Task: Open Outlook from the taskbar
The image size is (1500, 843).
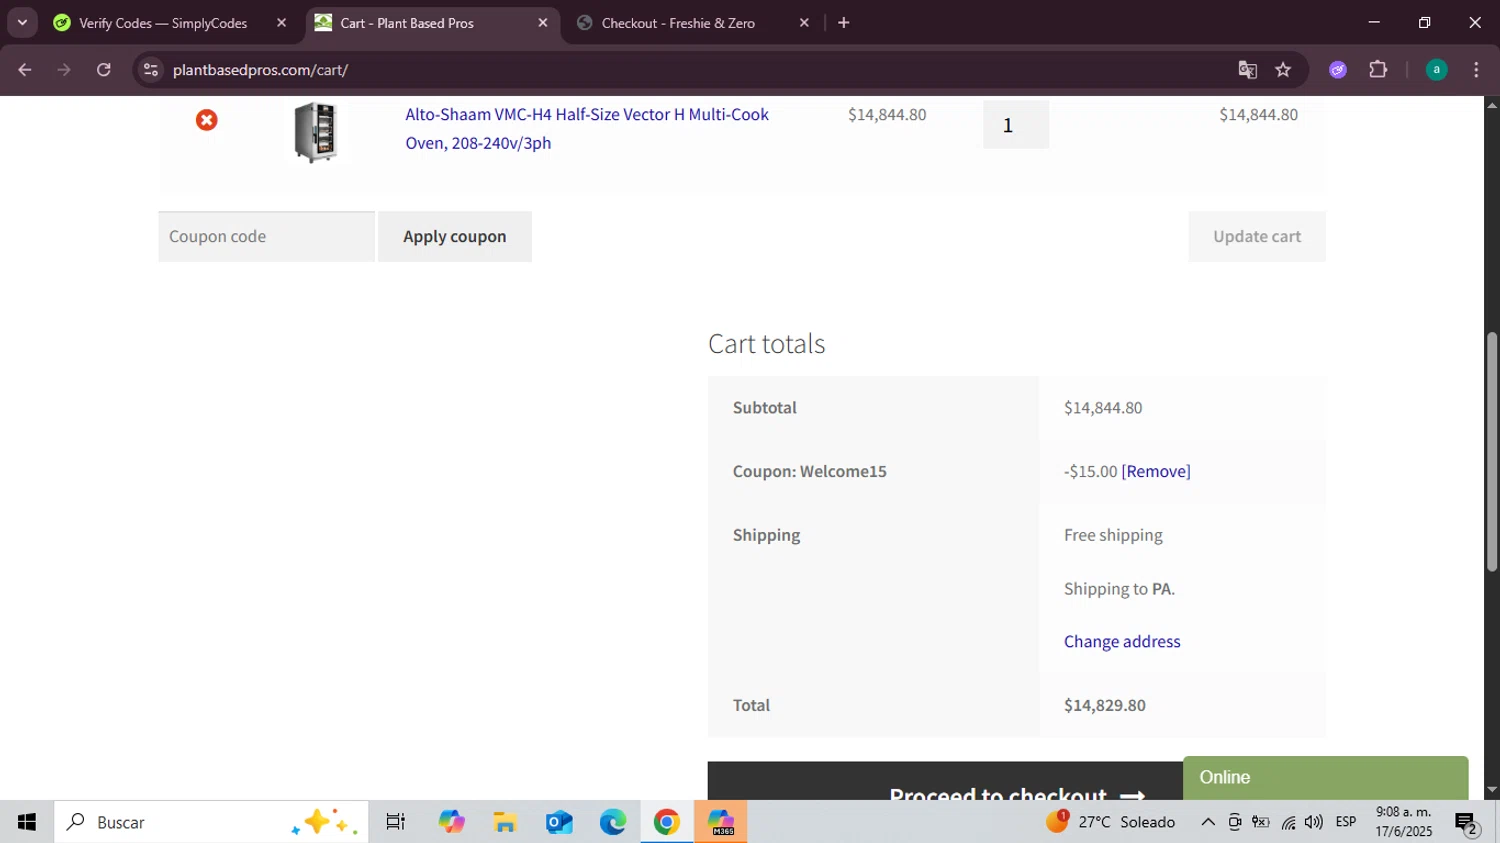Action: click(x=559, y=822)
